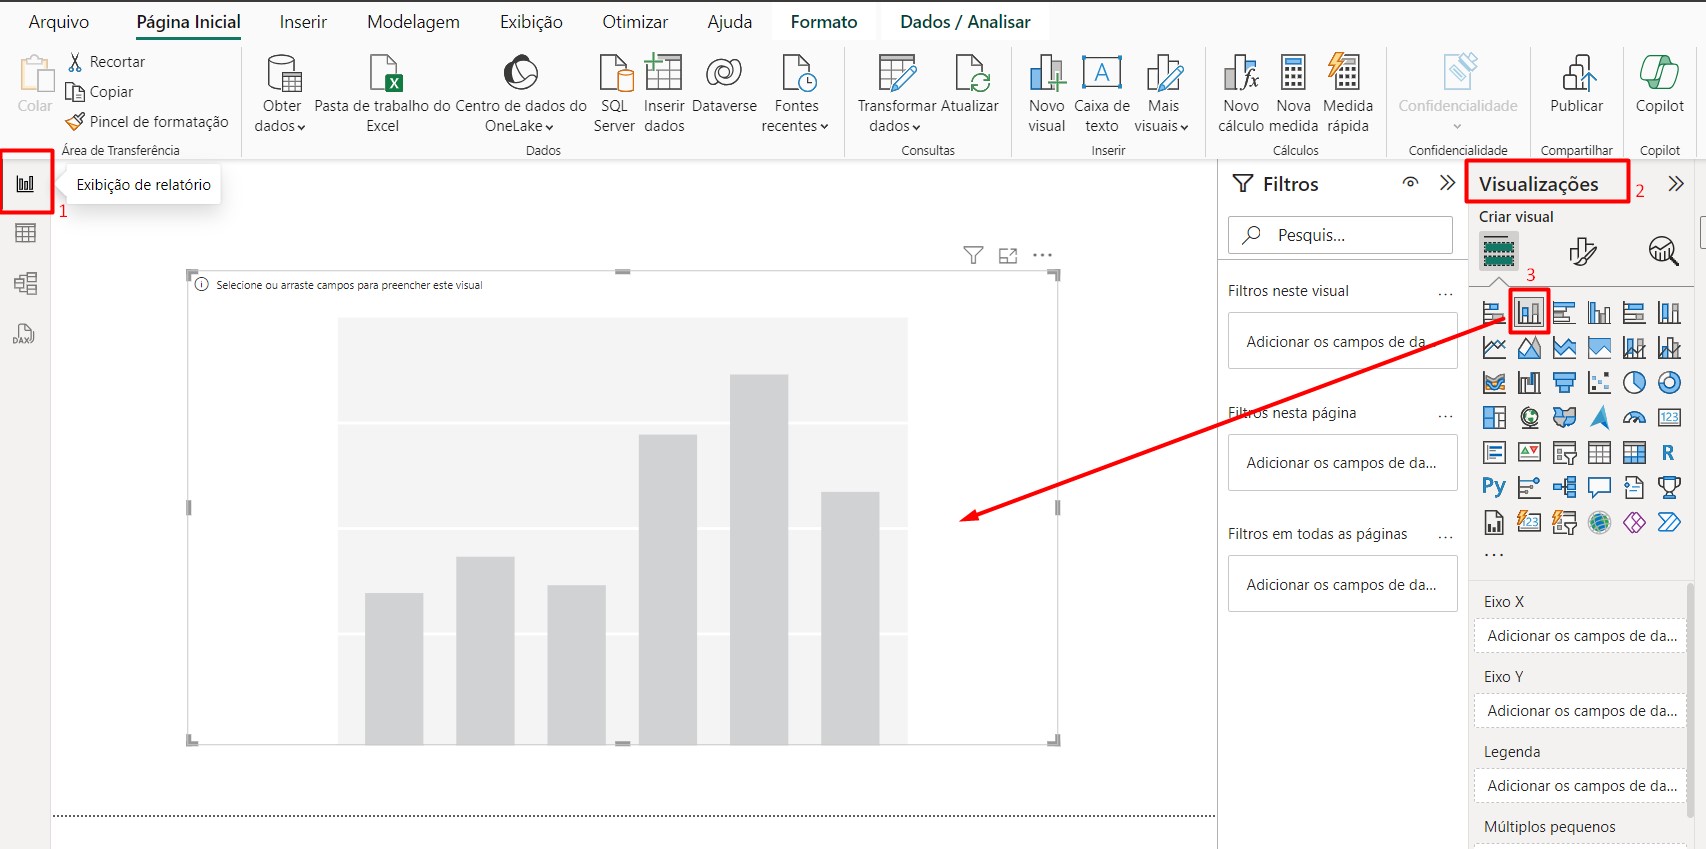Viewport: 1706px width, 849px height.
Task: Open more options for Filtros em todas as páginas
Action: tap(1445, 537)
